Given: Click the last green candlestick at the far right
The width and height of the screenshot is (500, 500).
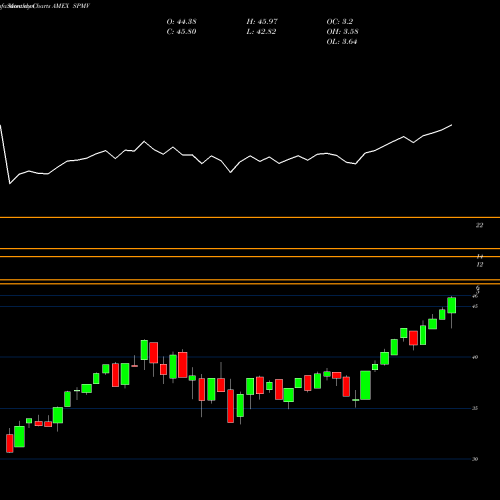Looking at the screenshot, I should tap(452, 305).
